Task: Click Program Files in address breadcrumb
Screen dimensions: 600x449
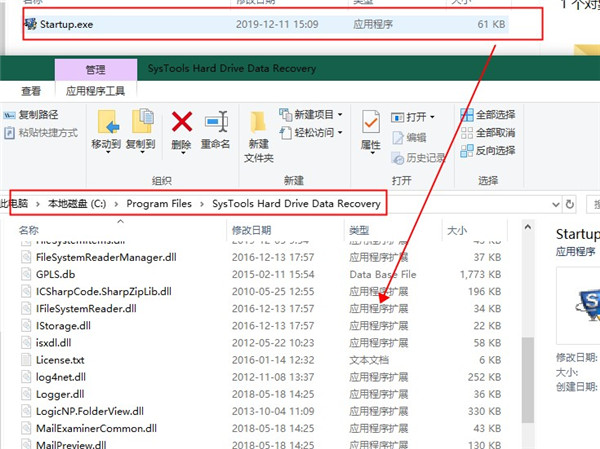Action: point(159,204)
